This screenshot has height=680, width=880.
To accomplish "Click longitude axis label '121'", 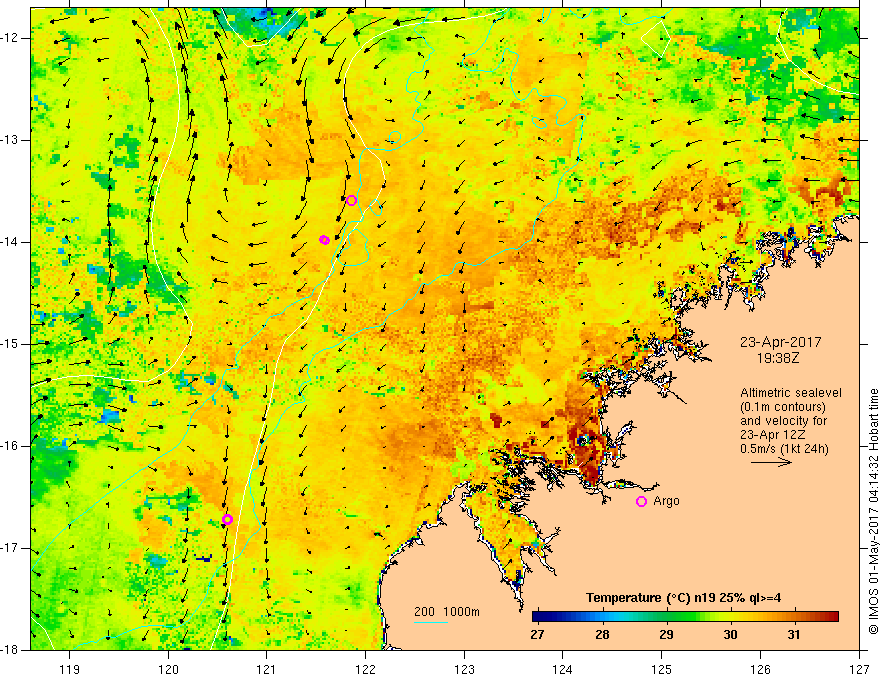I will point(267,670).
